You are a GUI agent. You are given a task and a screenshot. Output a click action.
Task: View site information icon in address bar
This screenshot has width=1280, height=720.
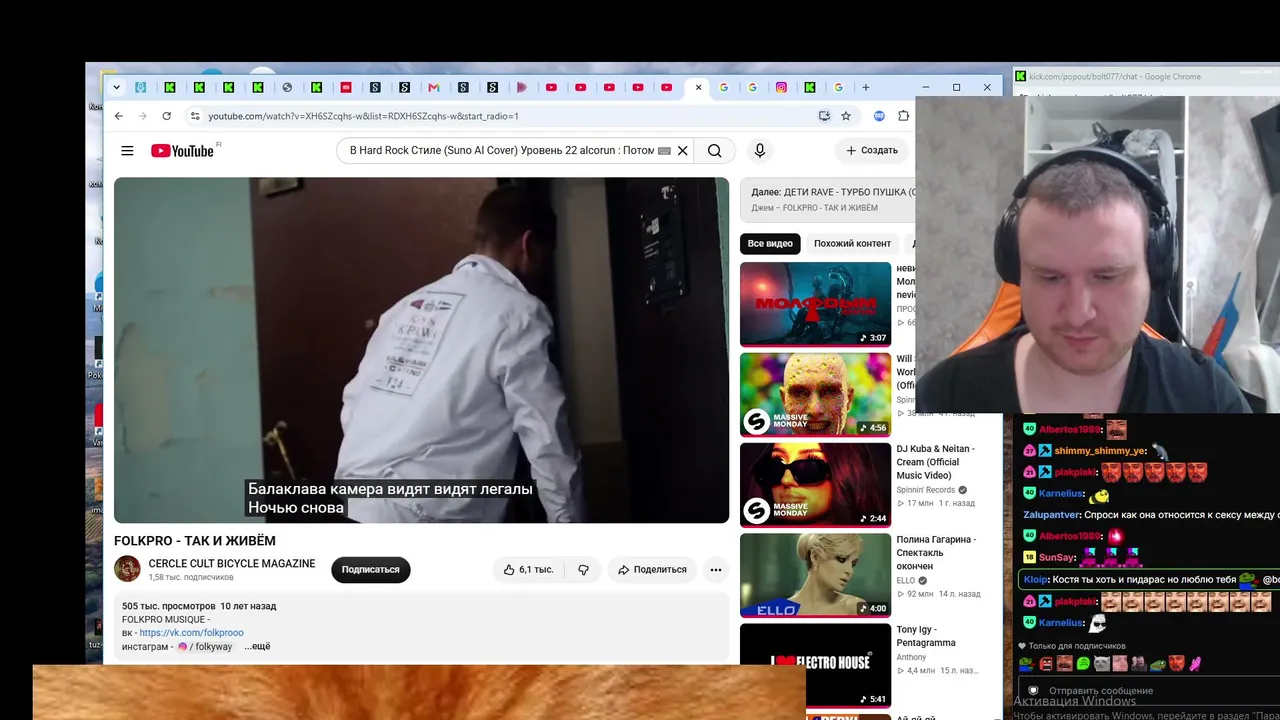pyautogui.click(x=195, y=116)
